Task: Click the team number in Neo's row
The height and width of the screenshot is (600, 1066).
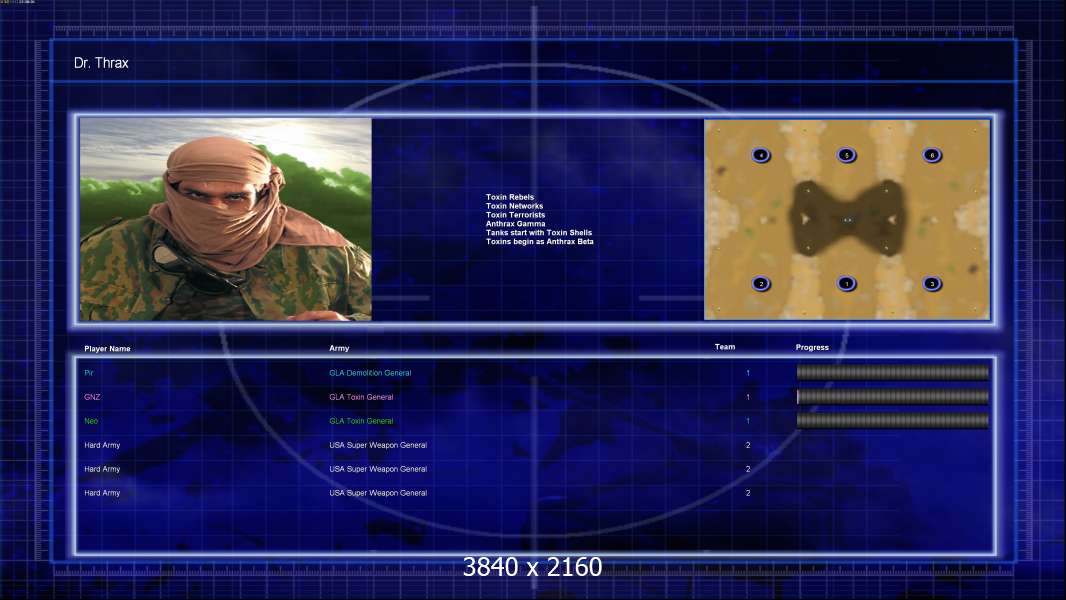Action: pyautogui.click(x=748, y=421)
